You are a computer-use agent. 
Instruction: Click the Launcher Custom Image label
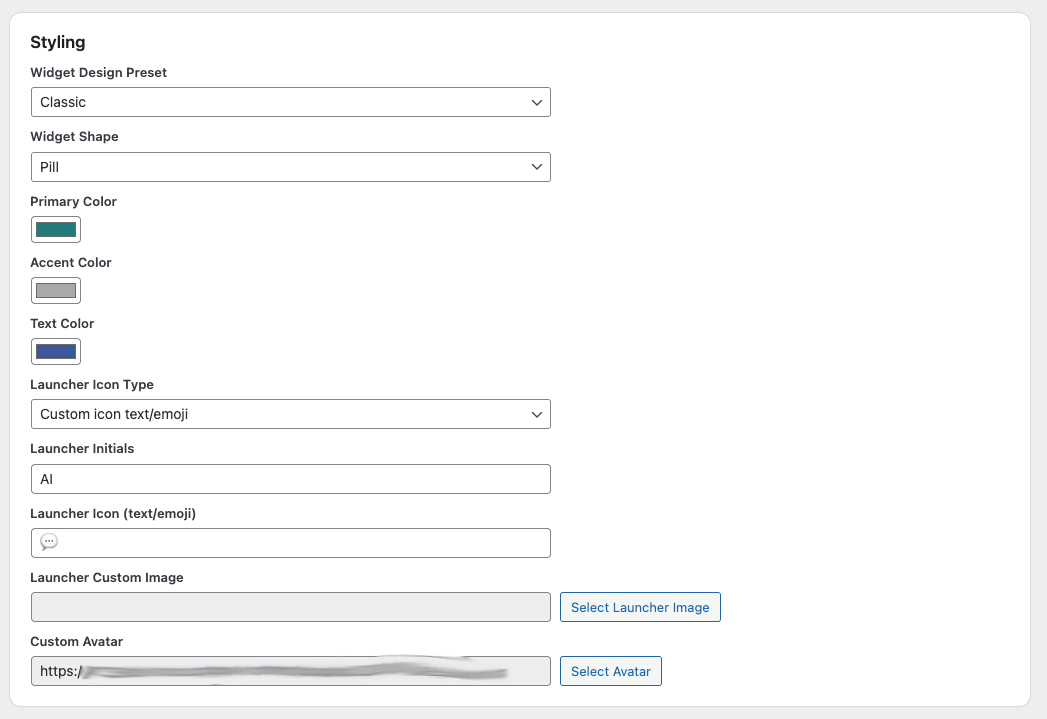(107, 577)
